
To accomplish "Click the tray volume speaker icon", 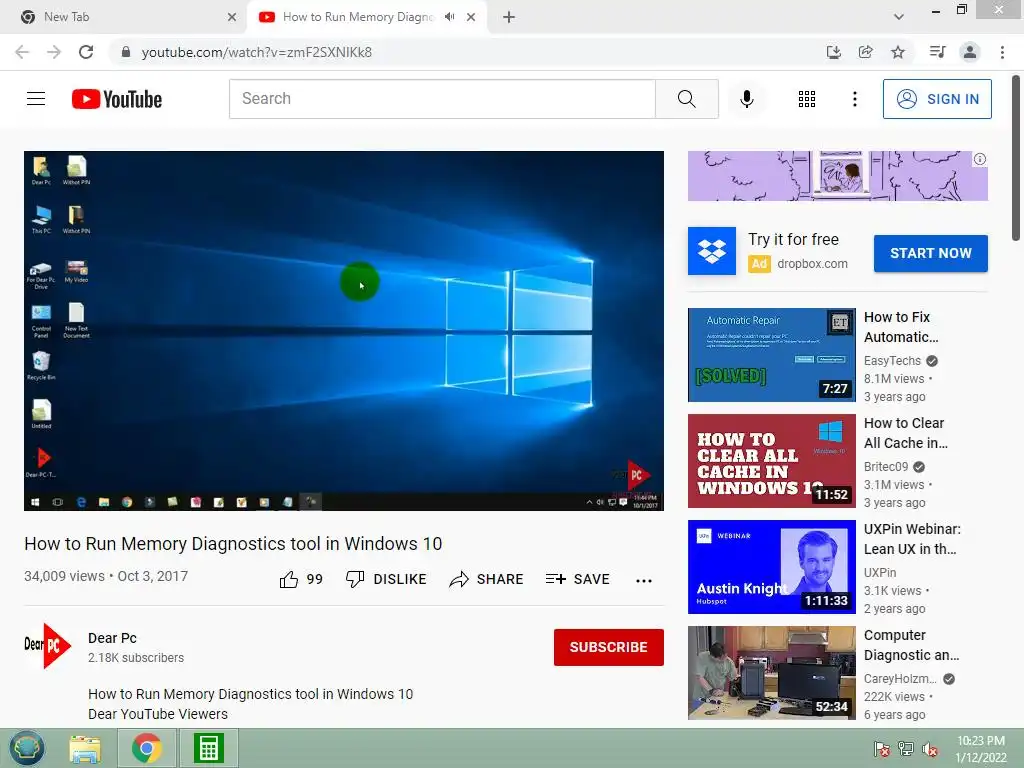I will click(x=930, y=749).
